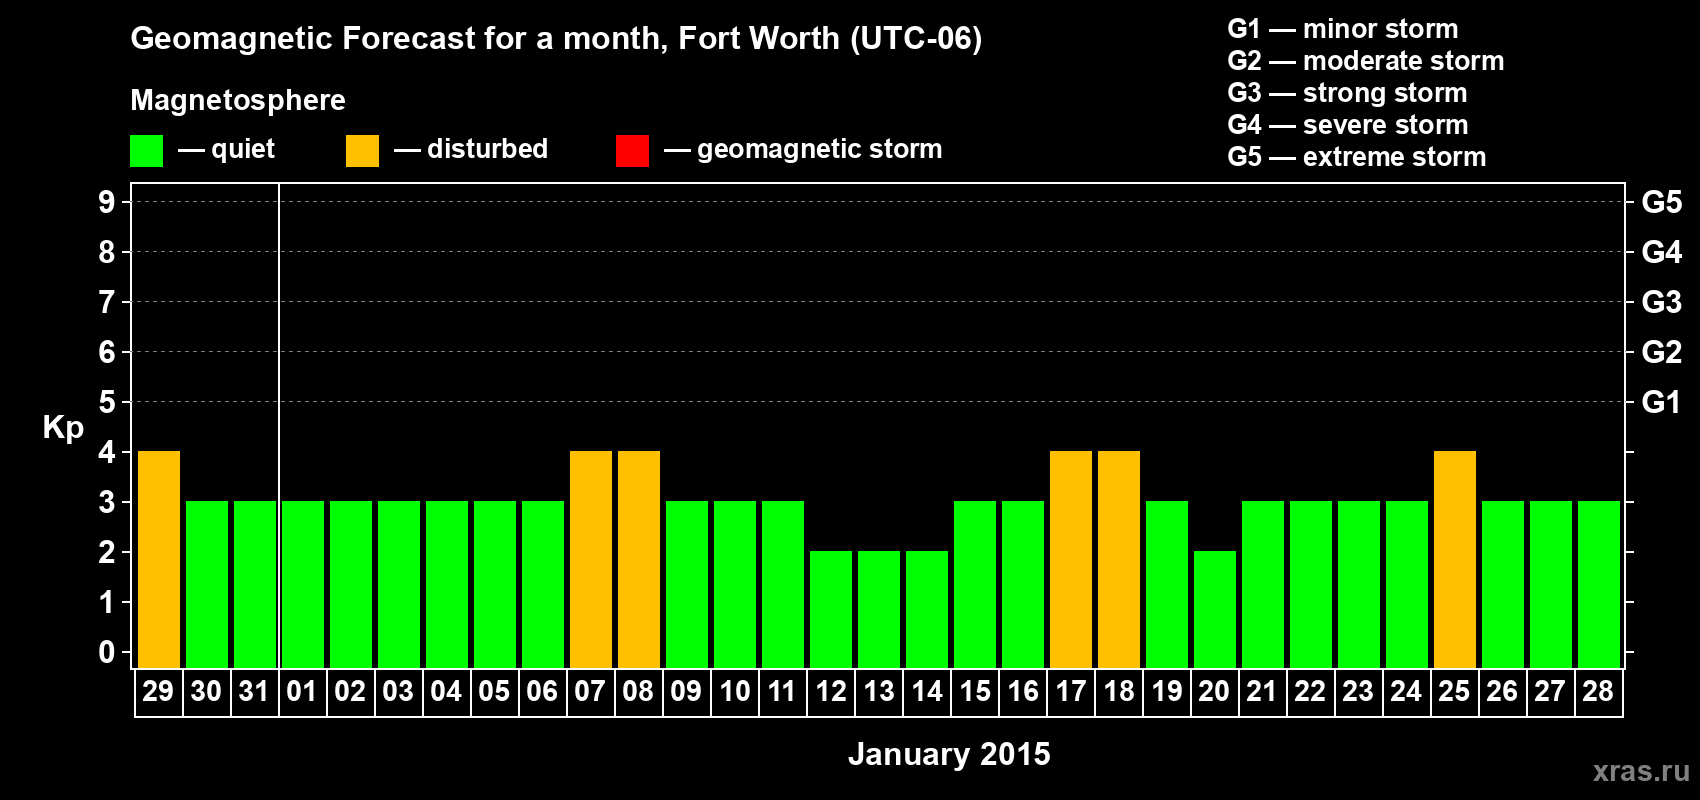This screenshot has width=1700, height=800.
Task: Click the '— quiet' legend label
Action: coord(226,149)
